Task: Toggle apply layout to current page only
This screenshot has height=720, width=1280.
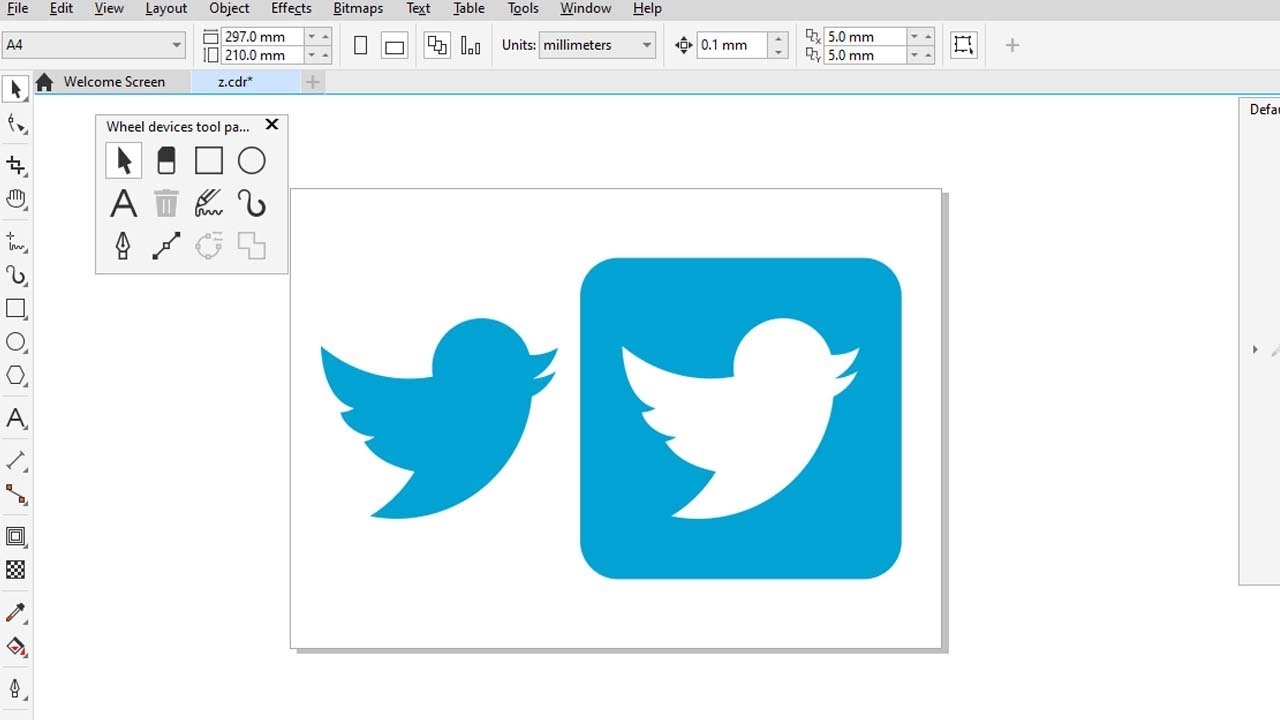Action: click(x=470, y=46)
